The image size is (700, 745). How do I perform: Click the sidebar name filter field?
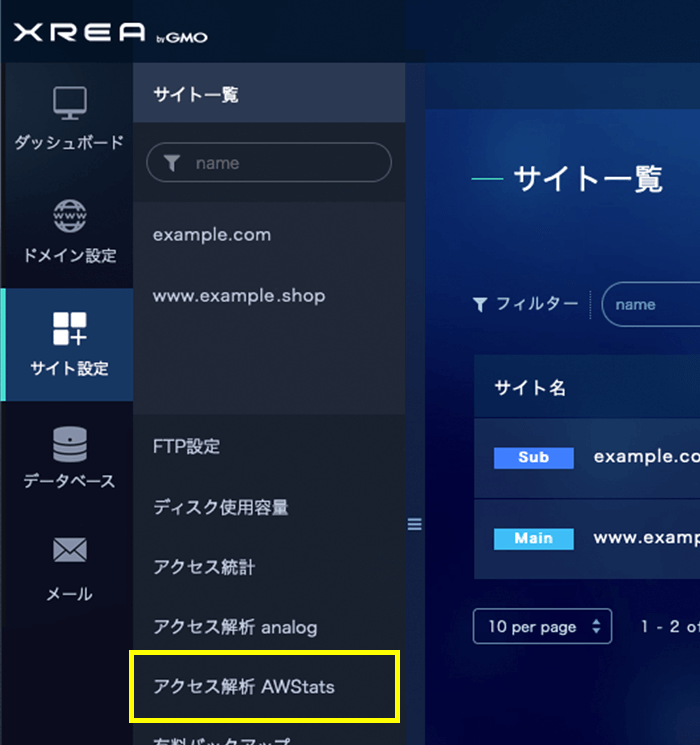[280, 163]
